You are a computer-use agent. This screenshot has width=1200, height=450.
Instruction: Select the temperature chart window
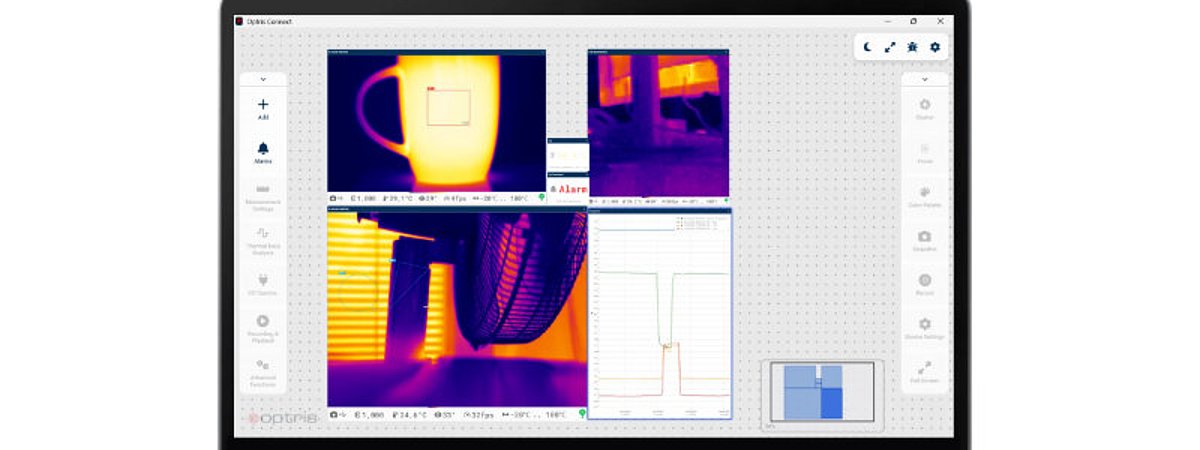(659, 313)
